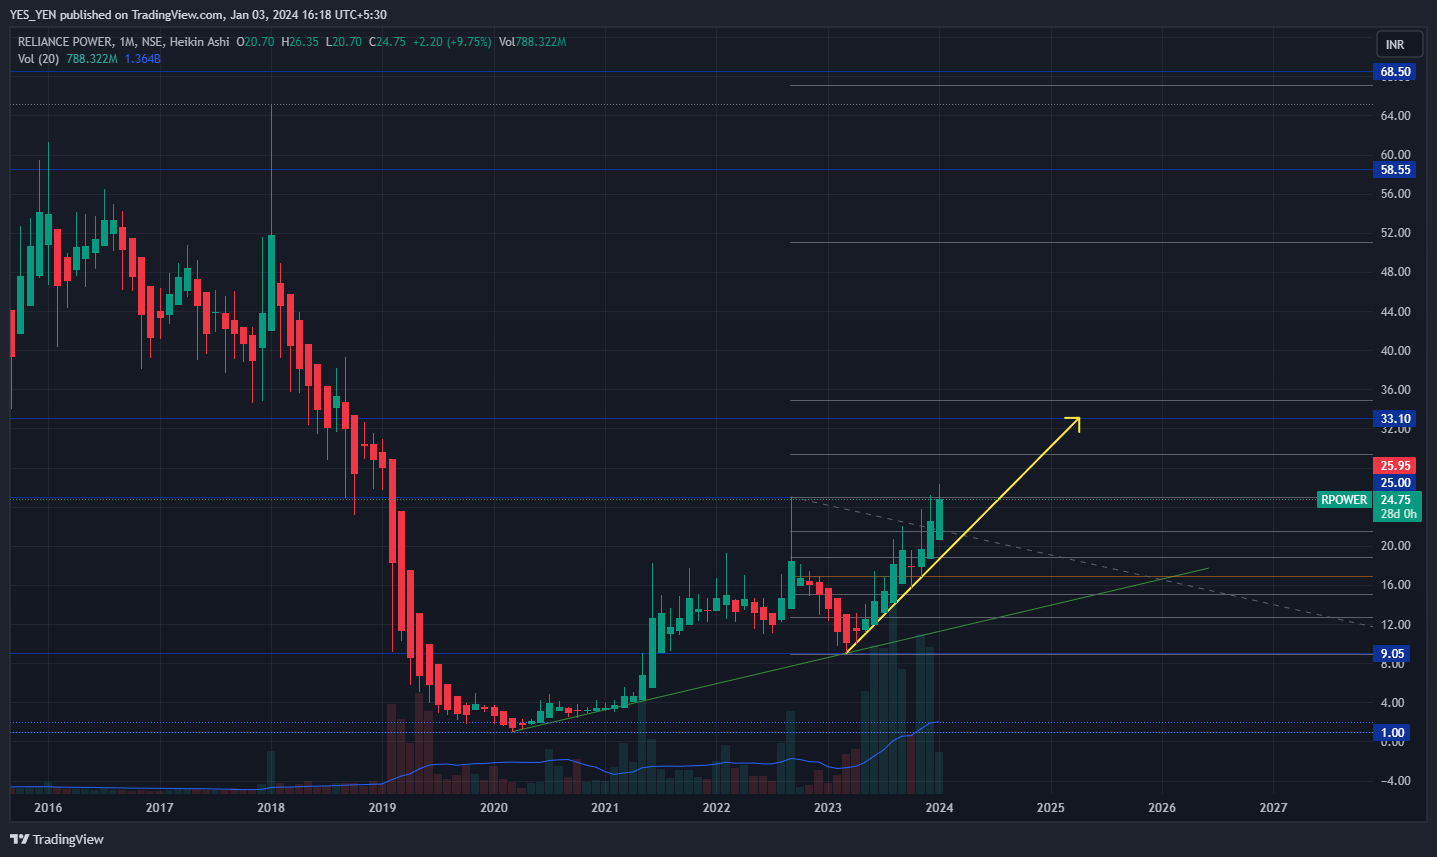
Task: Click the 64.00 price axis tick
Action: 1395,116
